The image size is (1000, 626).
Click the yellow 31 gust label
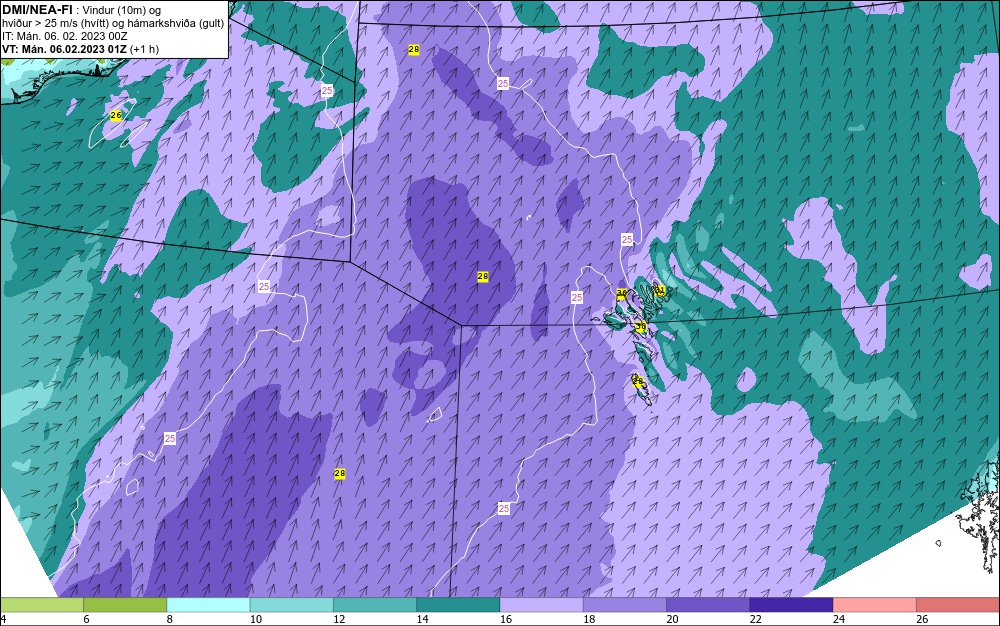[660, 291]
